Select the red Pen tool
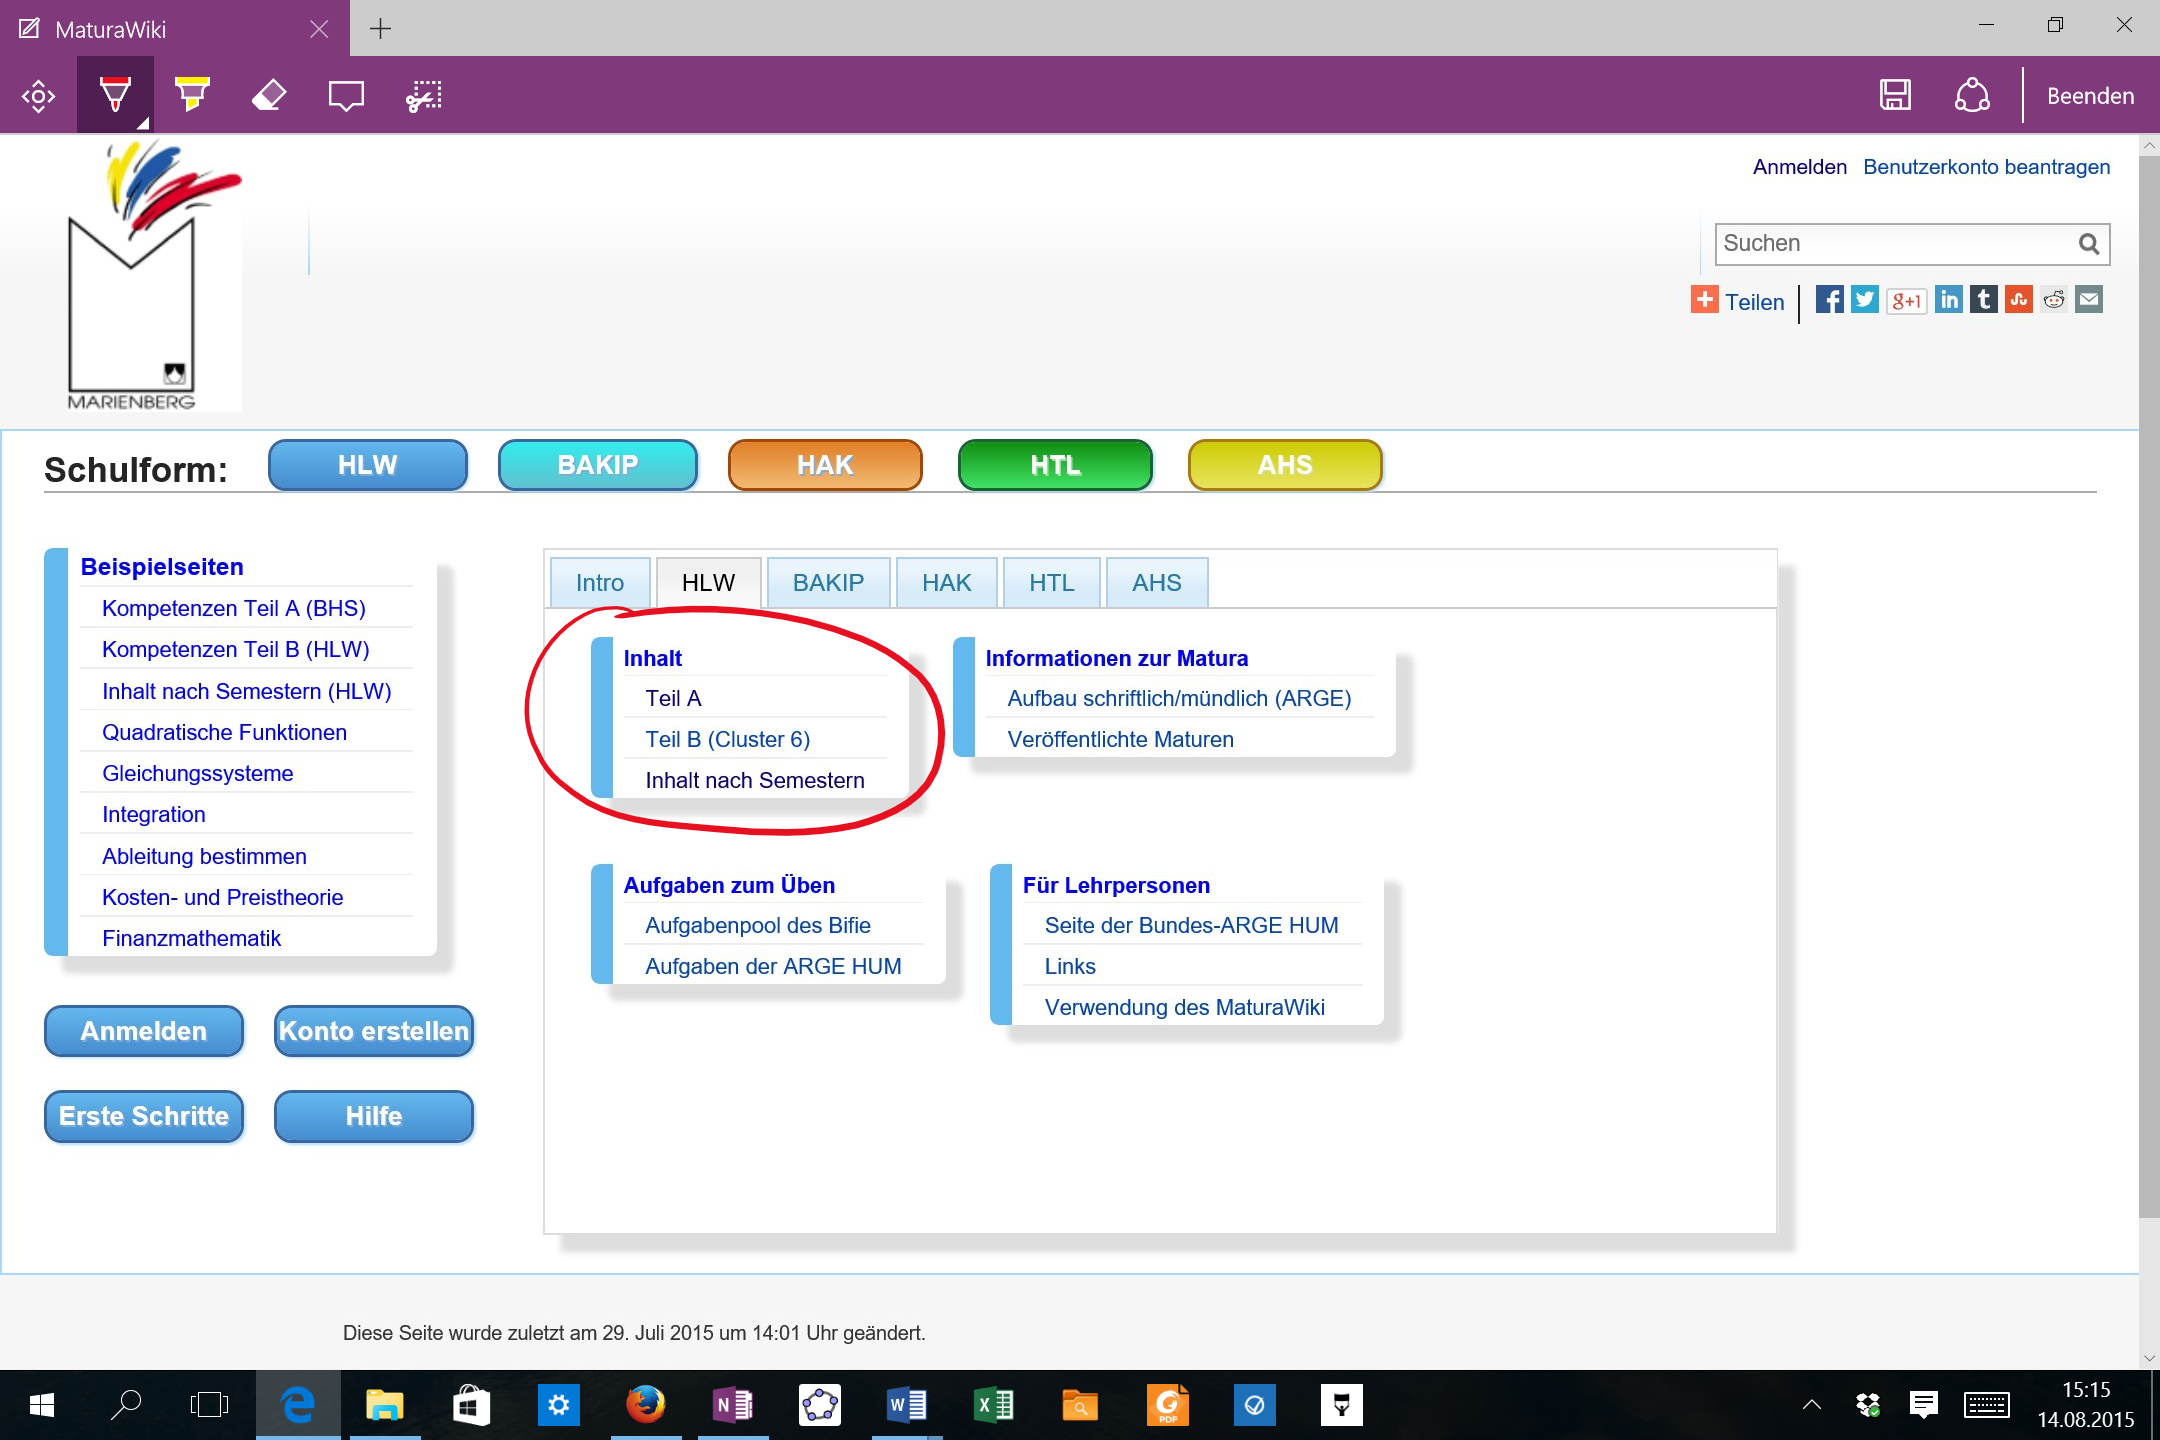 pos(115,96)
